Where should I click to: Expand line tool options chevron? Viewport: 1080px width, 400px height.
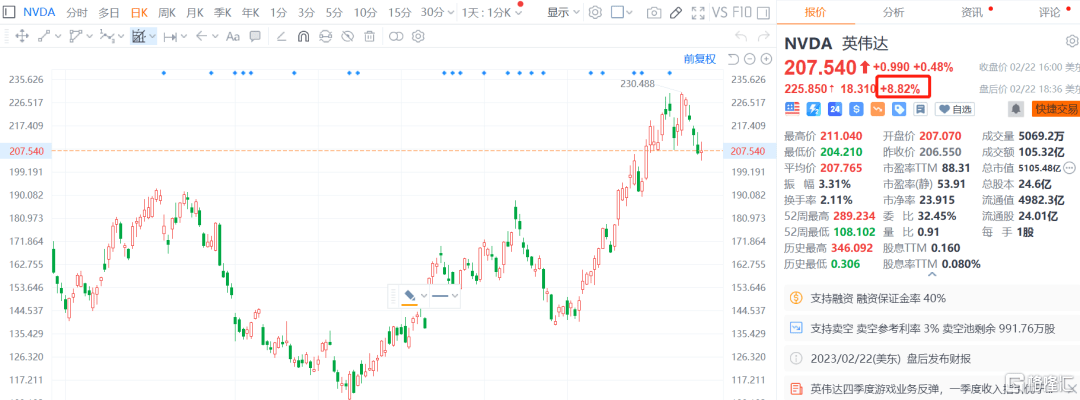[x=58, y=36]
